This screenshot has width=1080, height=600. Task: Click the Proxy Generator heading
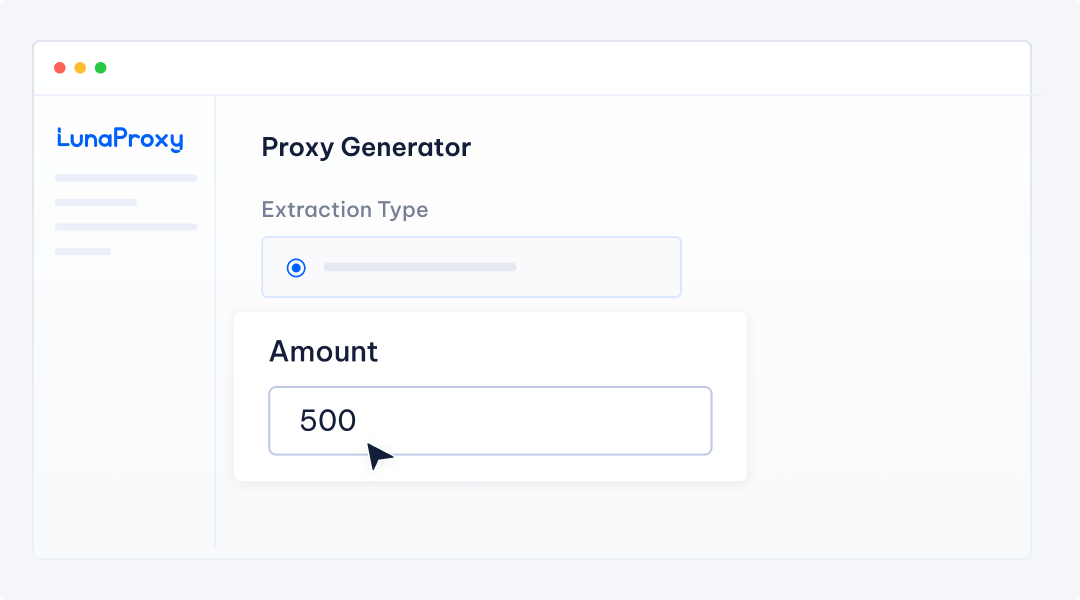[x=366, y=148]
